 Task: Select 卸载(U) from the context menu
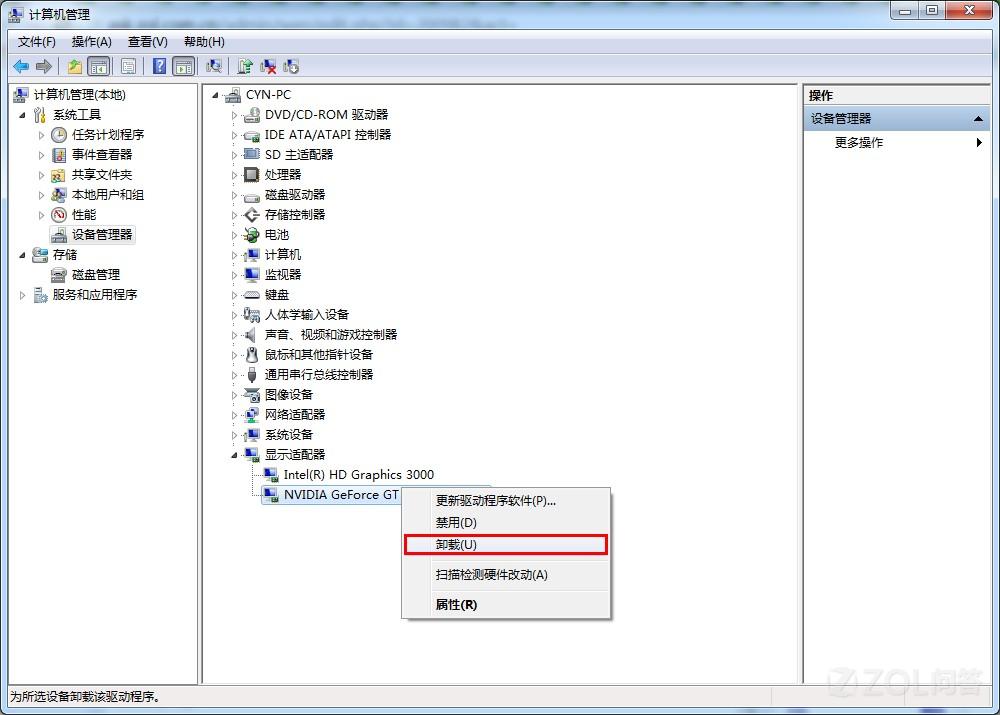pyautogui.click(x=506, y=545)
